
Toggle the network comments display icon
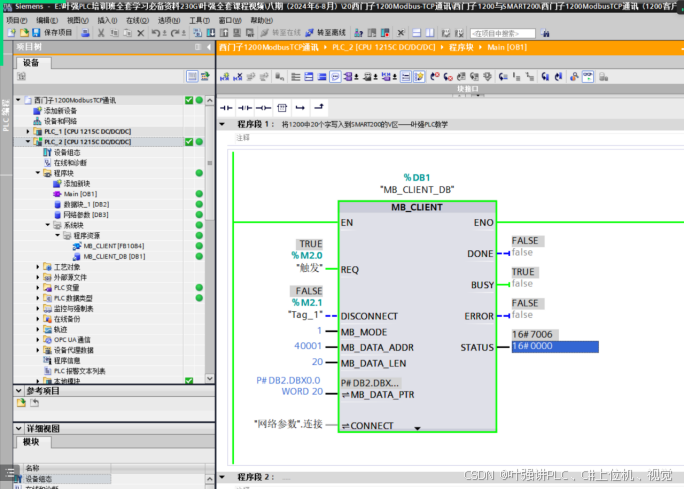406,77
